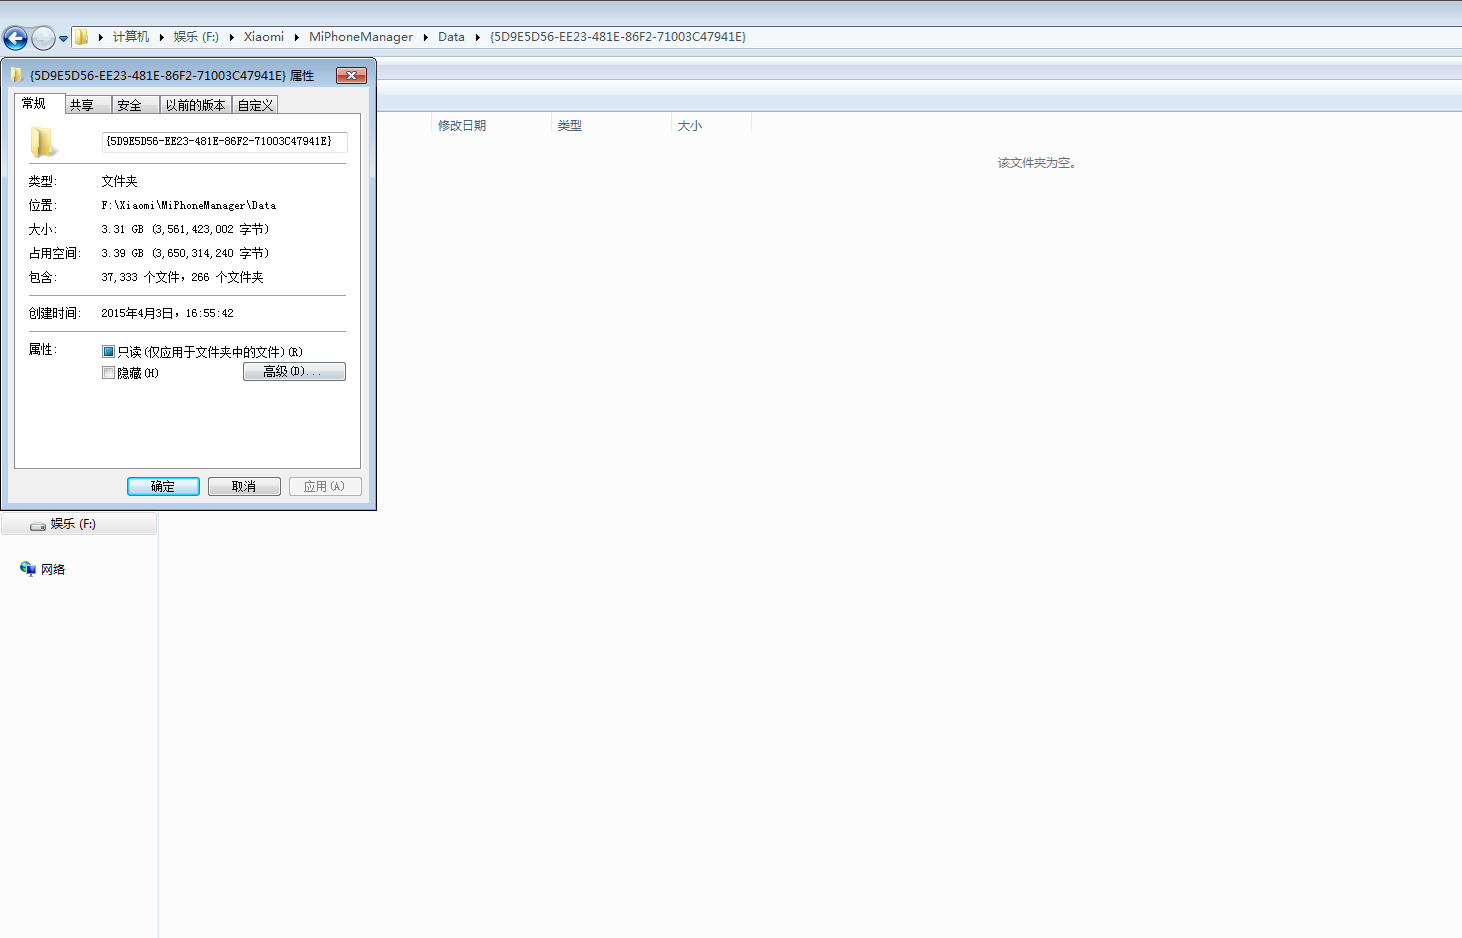Switch to the 常规 tab
The image size is (1462, 938).
point(40,104)
